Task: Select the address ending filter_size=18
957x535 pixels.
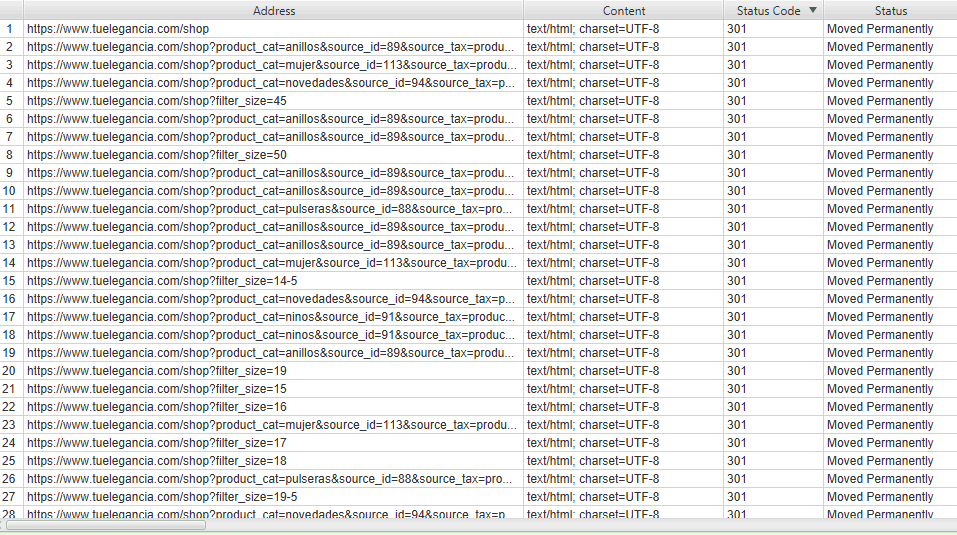Action: pos(156,461)
